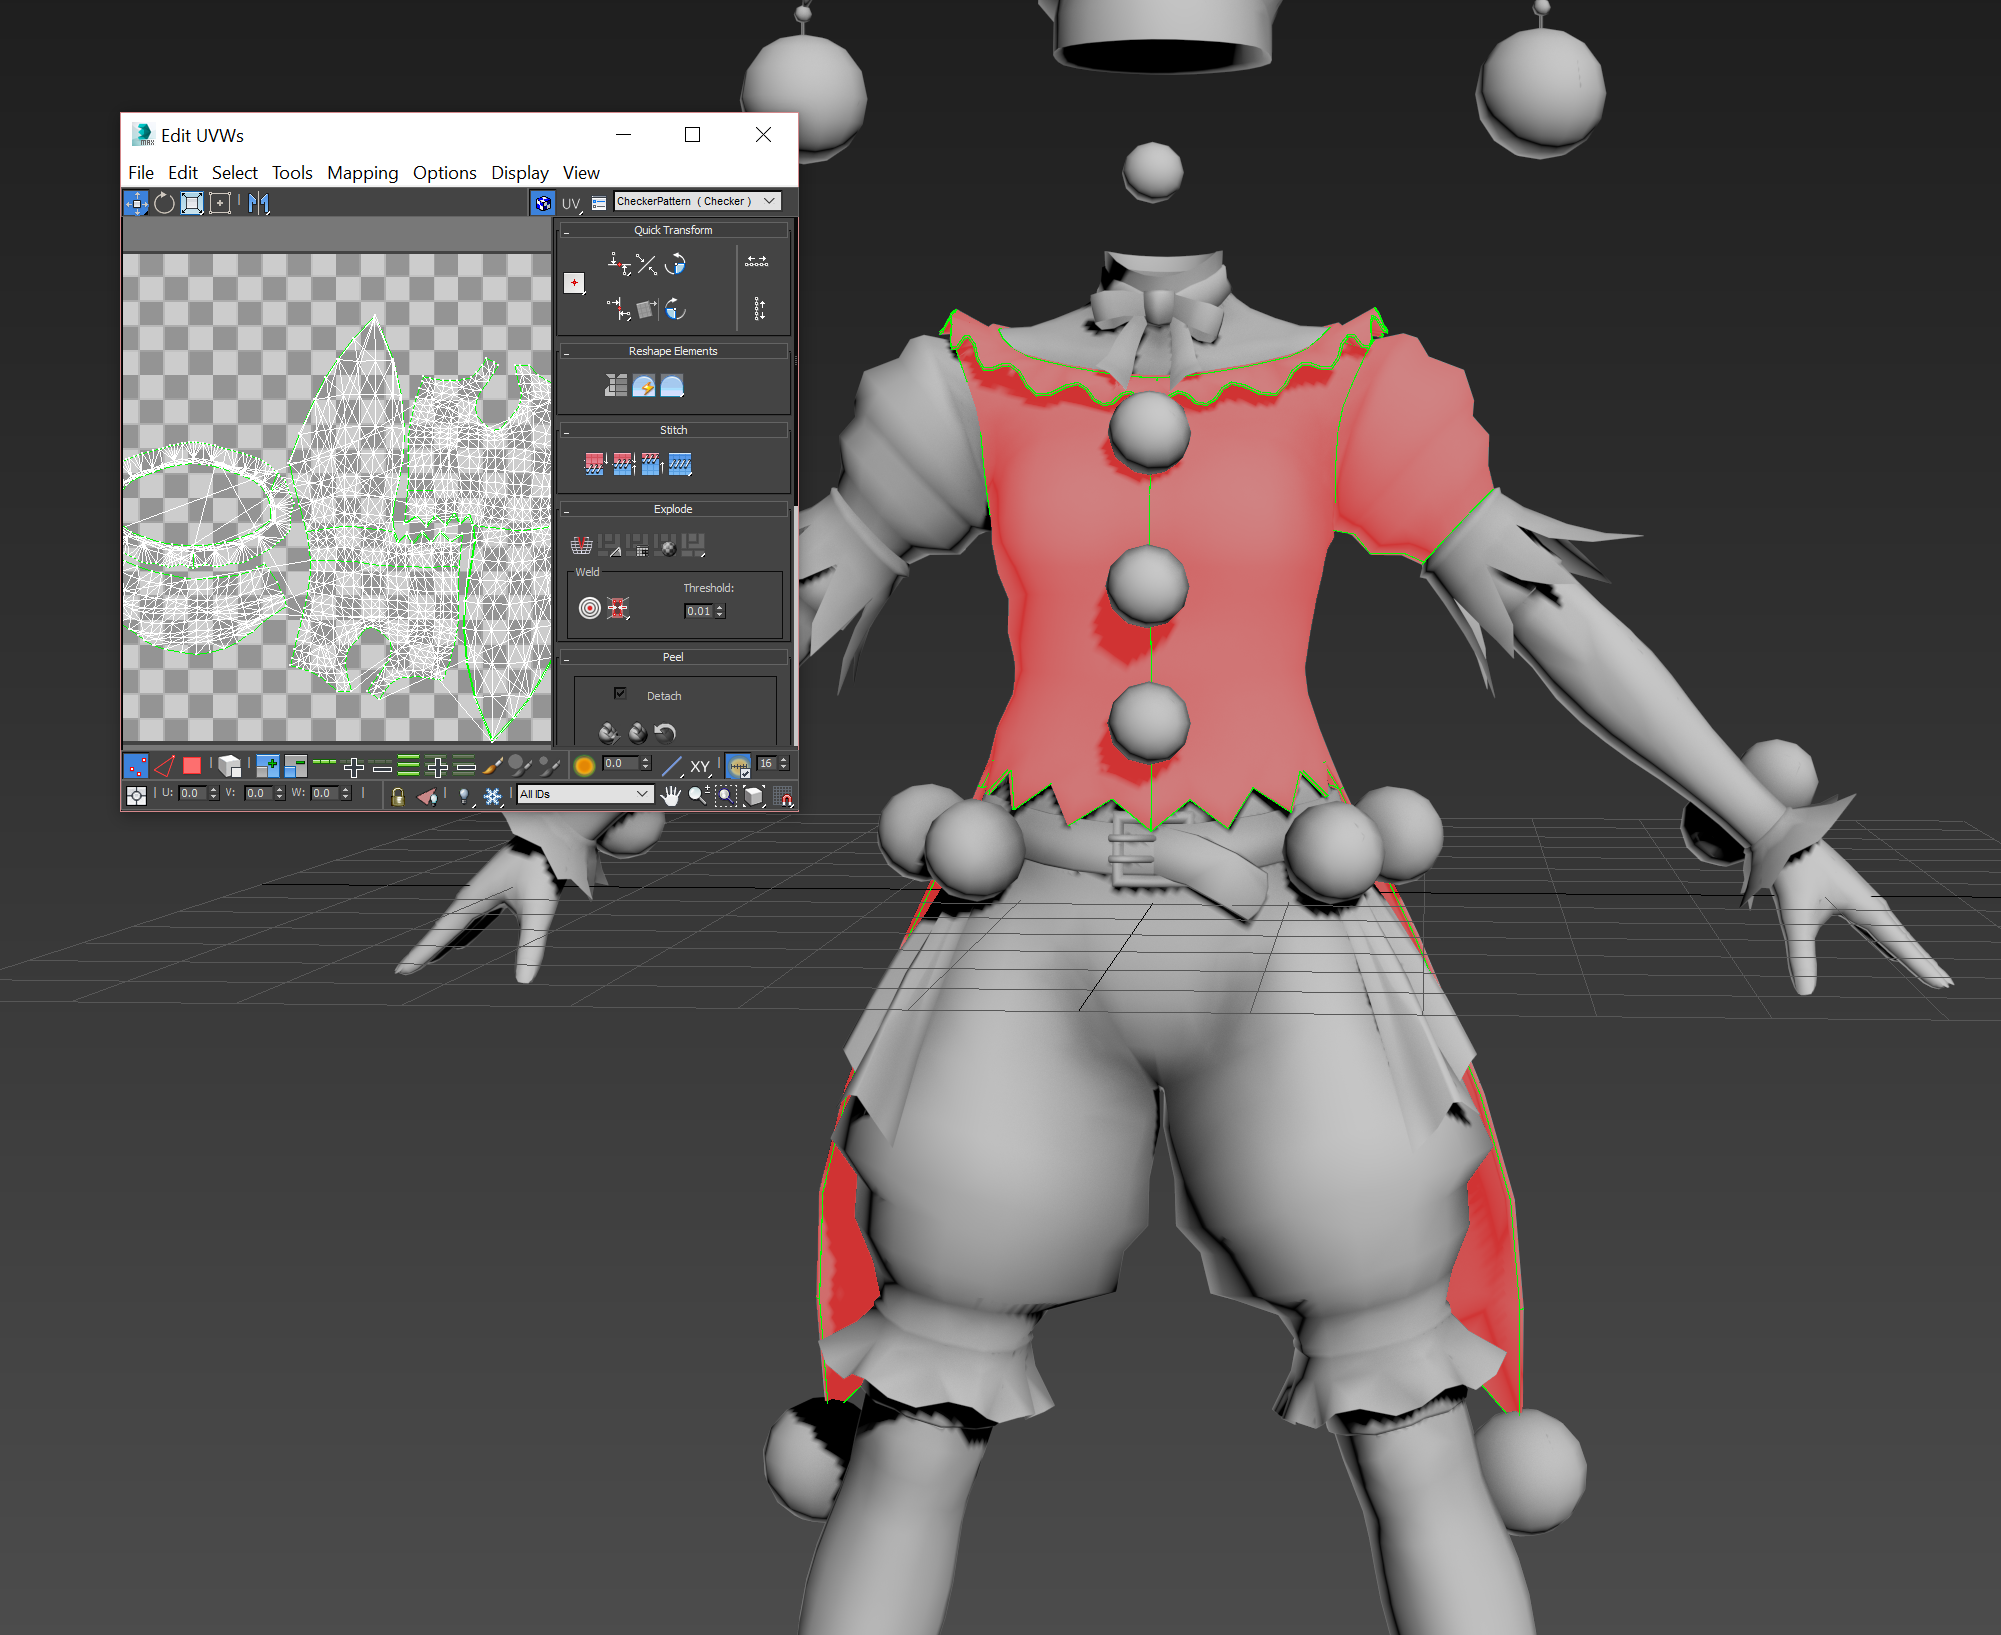The height and width of the screenshot is (1635, 2001).
Task: Toggle the Detach checkbox in Peel
Action: pos(620,694)
